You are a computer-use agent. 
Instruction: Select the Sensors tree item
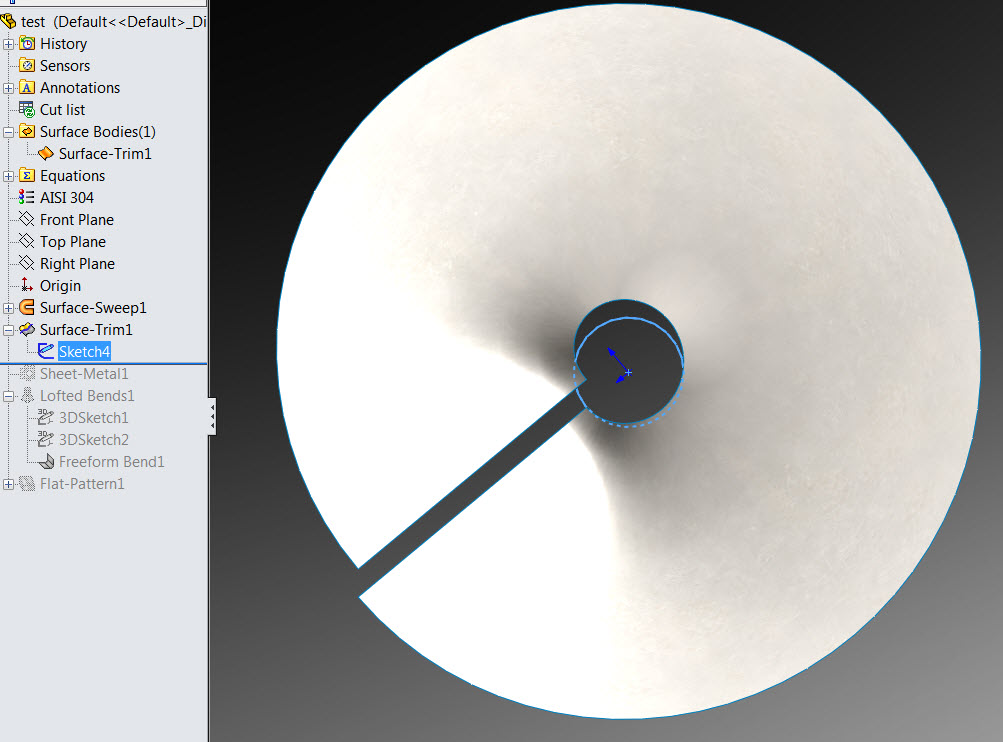click(x=65, y=65)
